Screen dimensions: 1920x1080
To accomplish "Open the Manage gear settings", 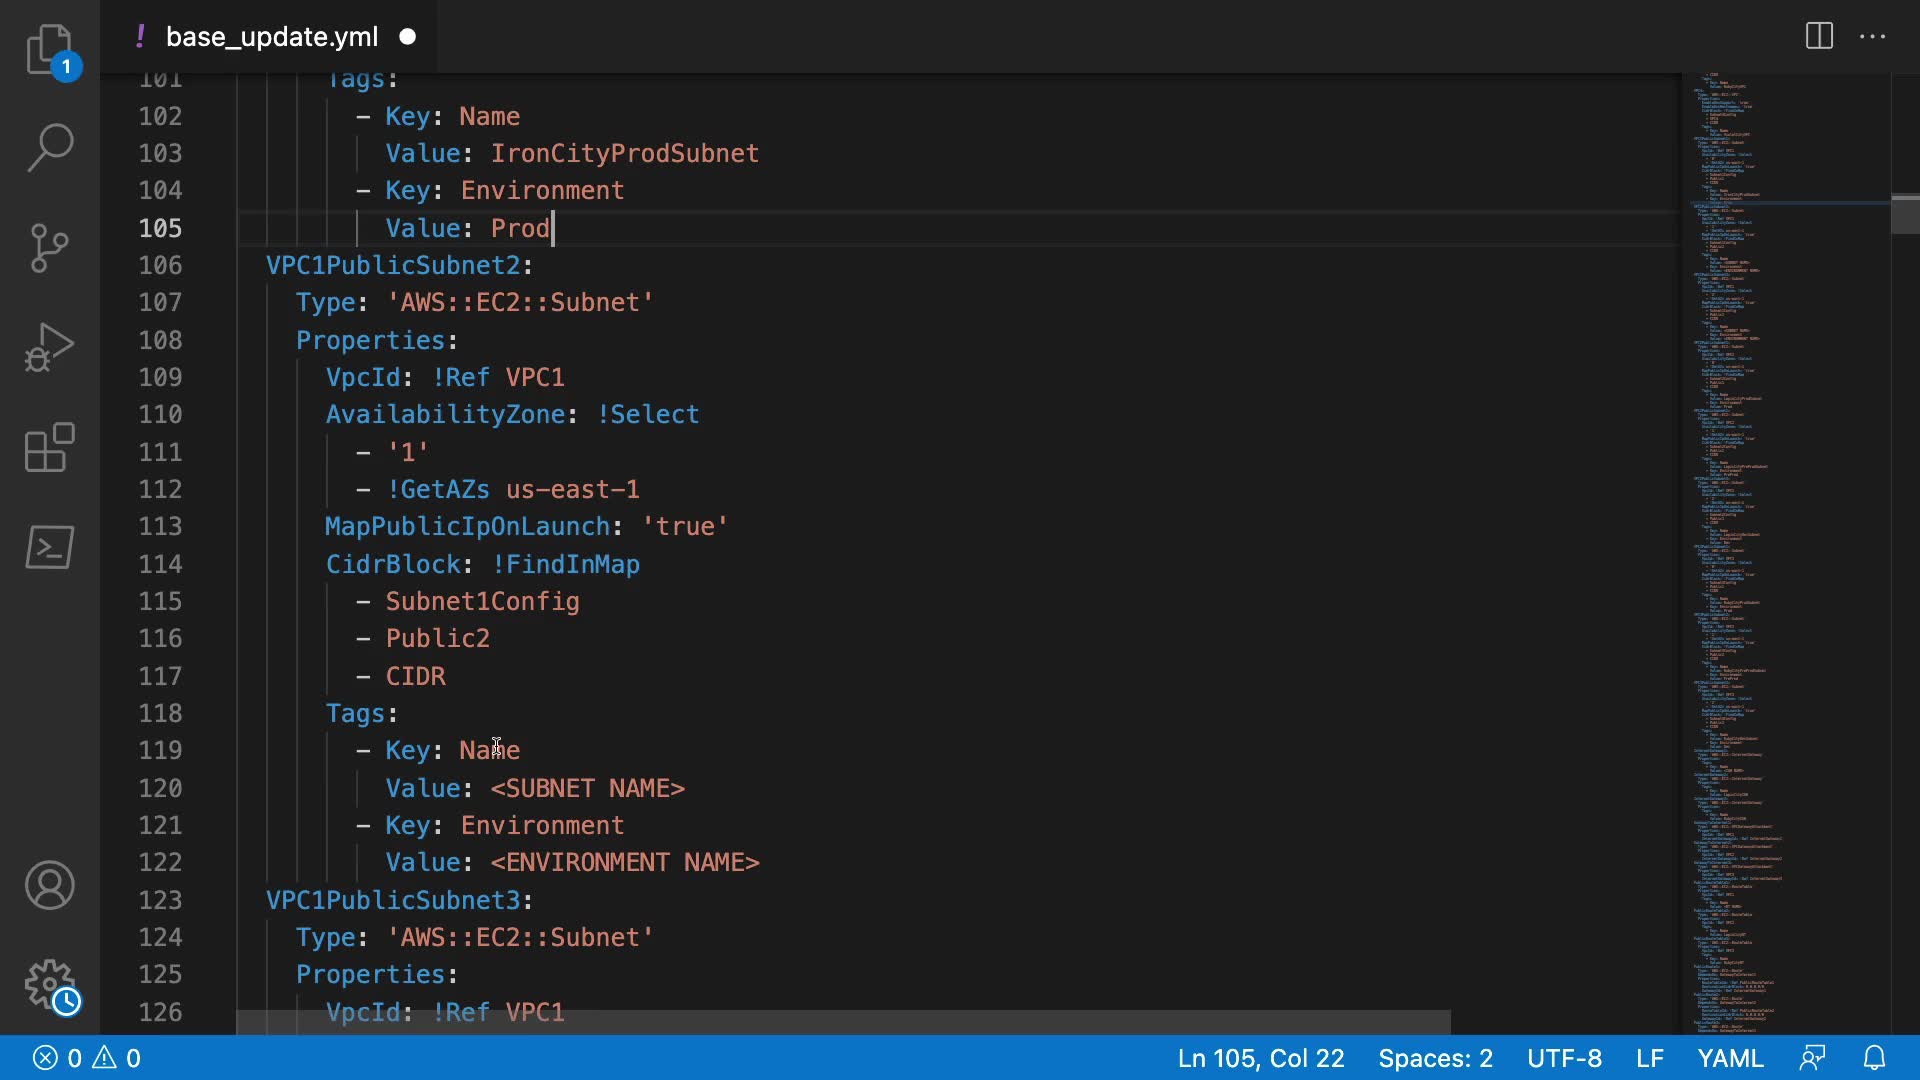I will coord(49,985).
